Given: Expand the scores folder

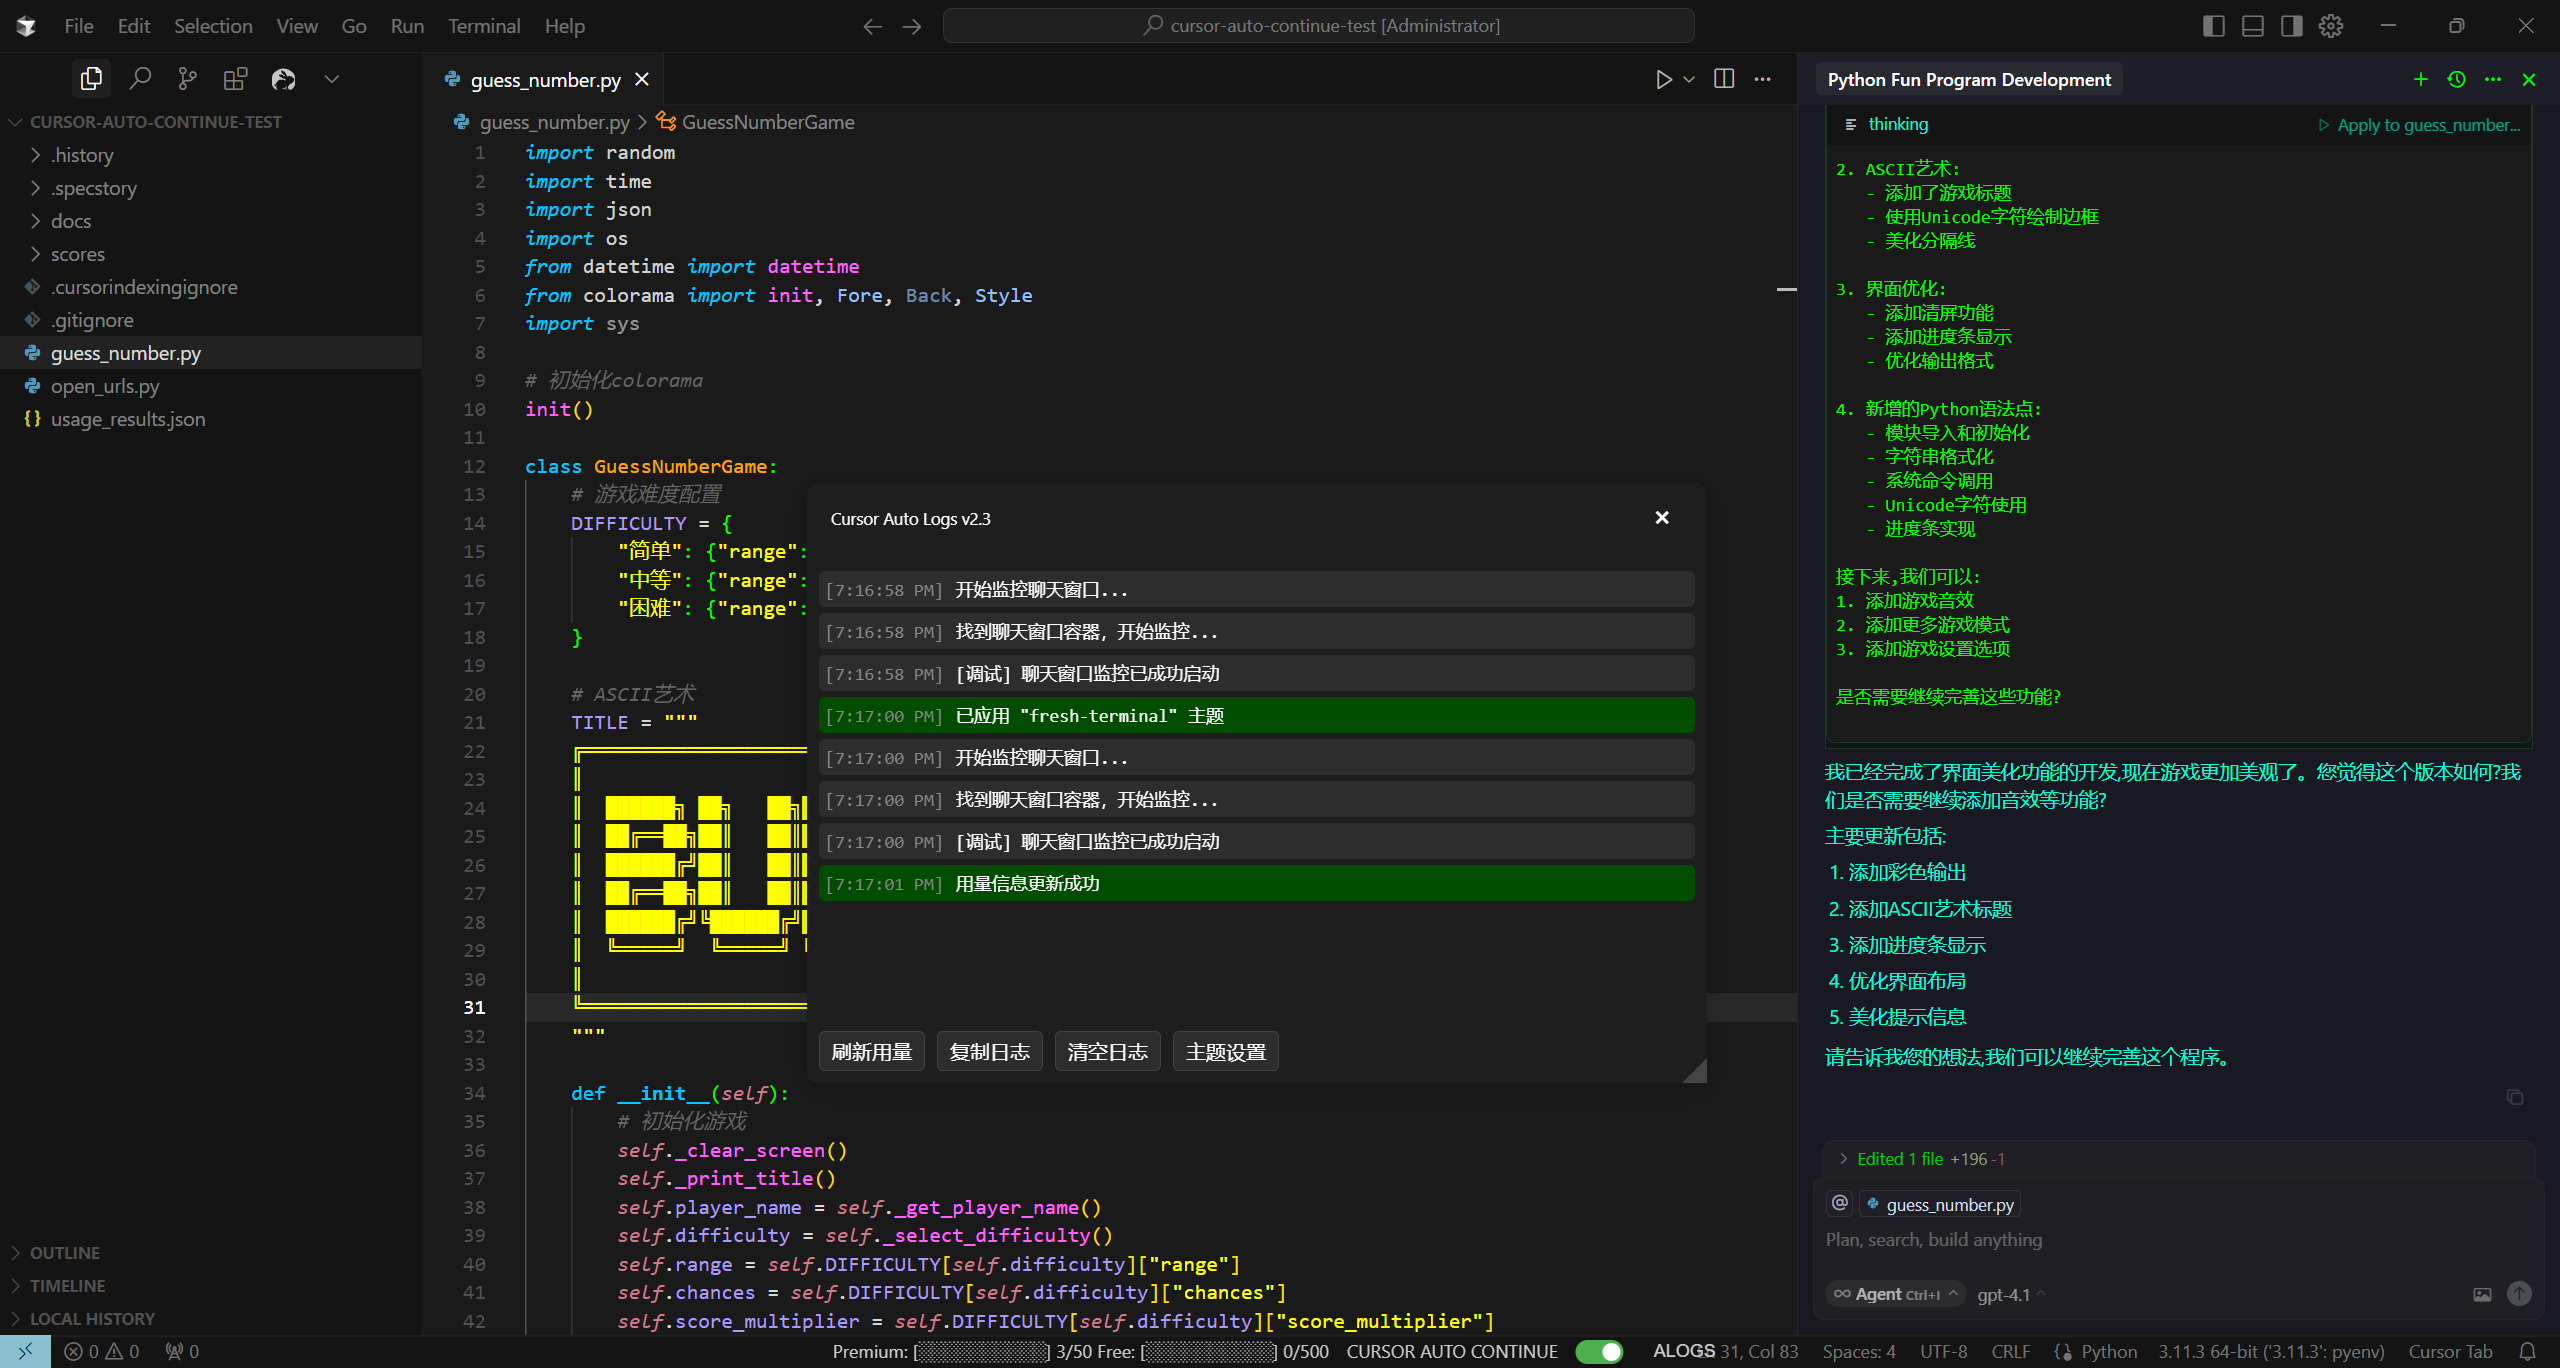Looking at the screenshot, I should (x=211, y=254).
